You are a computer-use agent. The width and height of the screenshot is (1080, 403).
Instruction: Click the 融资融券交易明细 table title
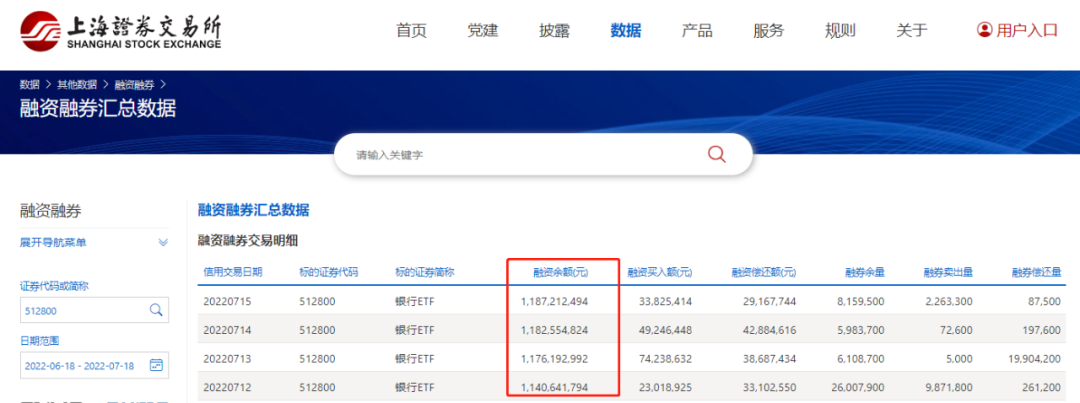pos(248,241)
